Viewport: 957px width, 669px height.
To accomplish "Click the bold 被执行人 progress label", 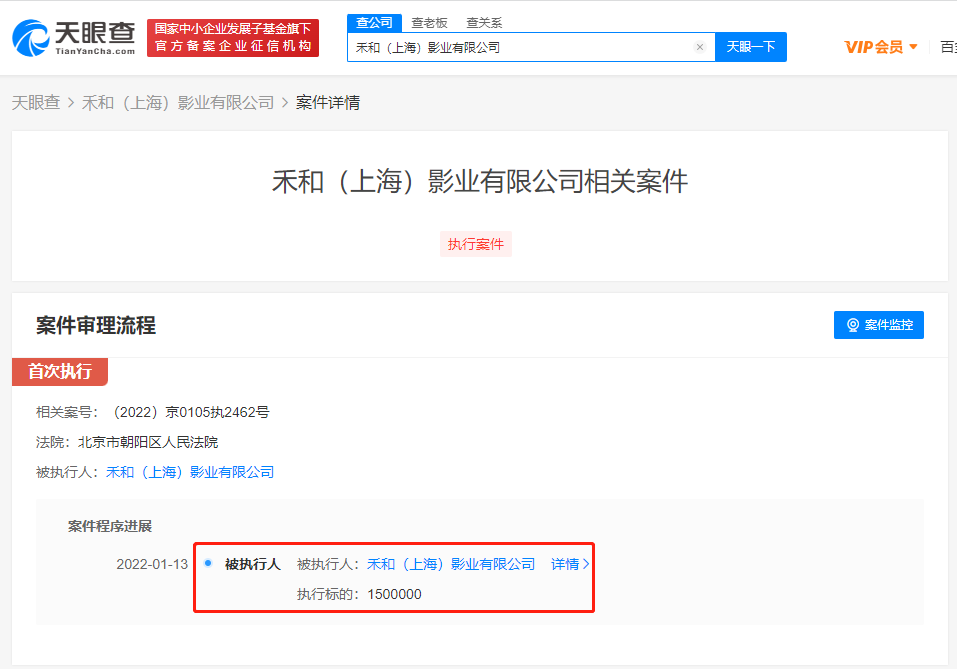I will (253, 564).
